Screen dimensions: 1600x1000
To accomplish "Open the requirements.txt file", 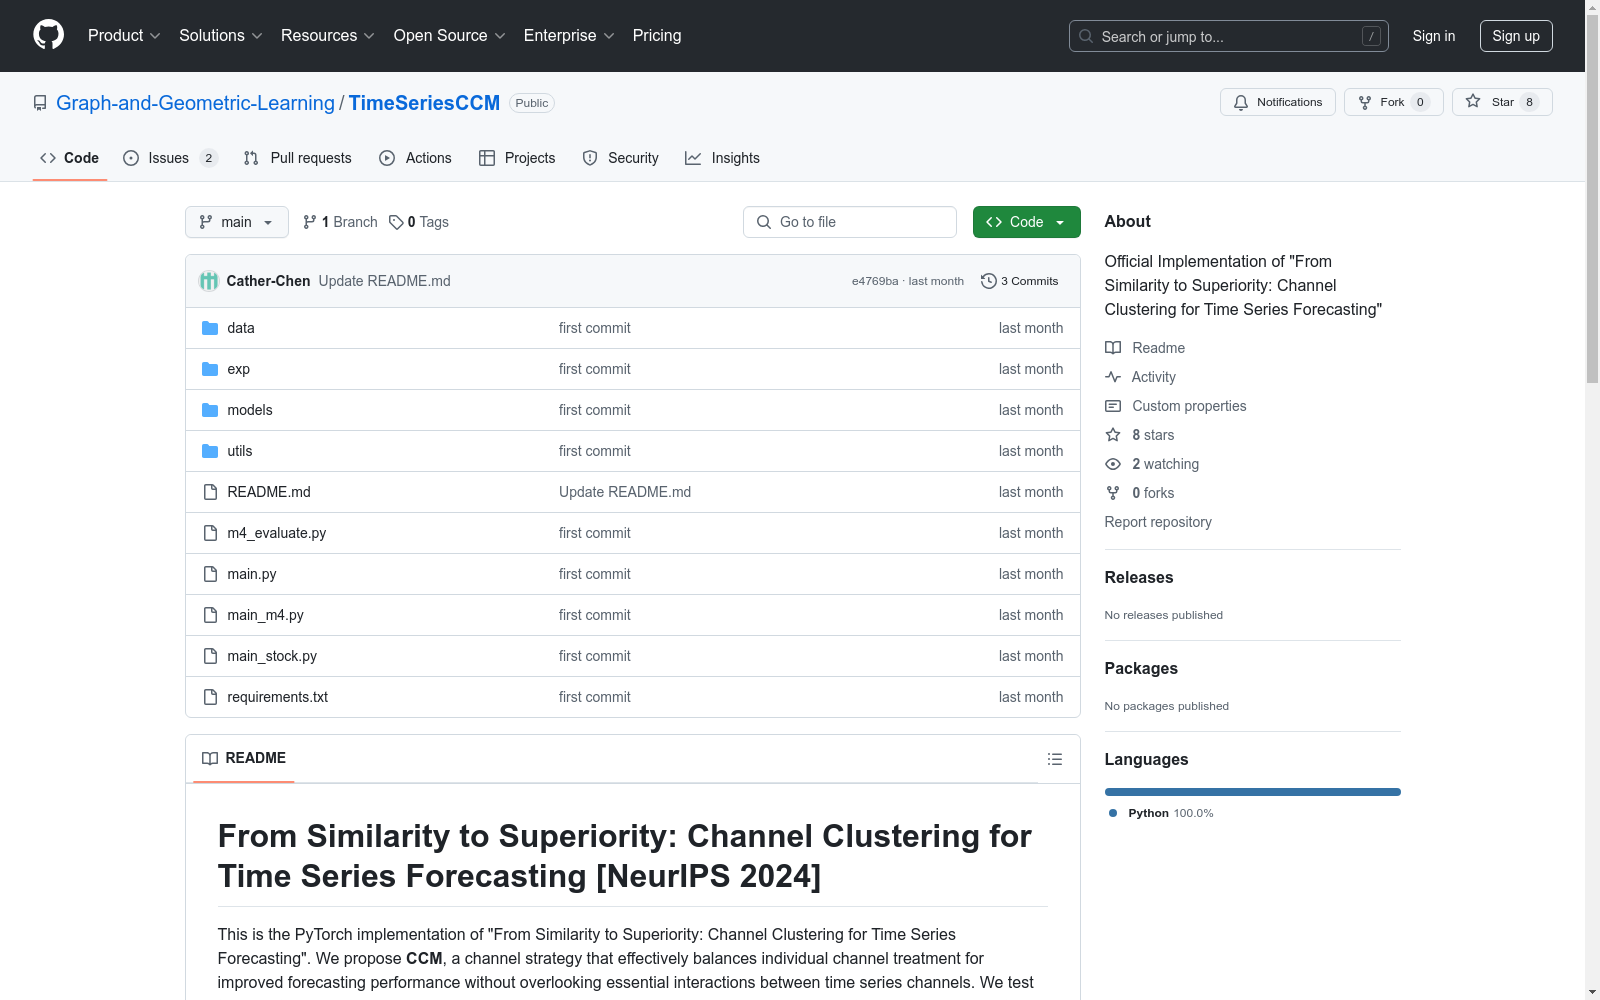I will (278, 697).
